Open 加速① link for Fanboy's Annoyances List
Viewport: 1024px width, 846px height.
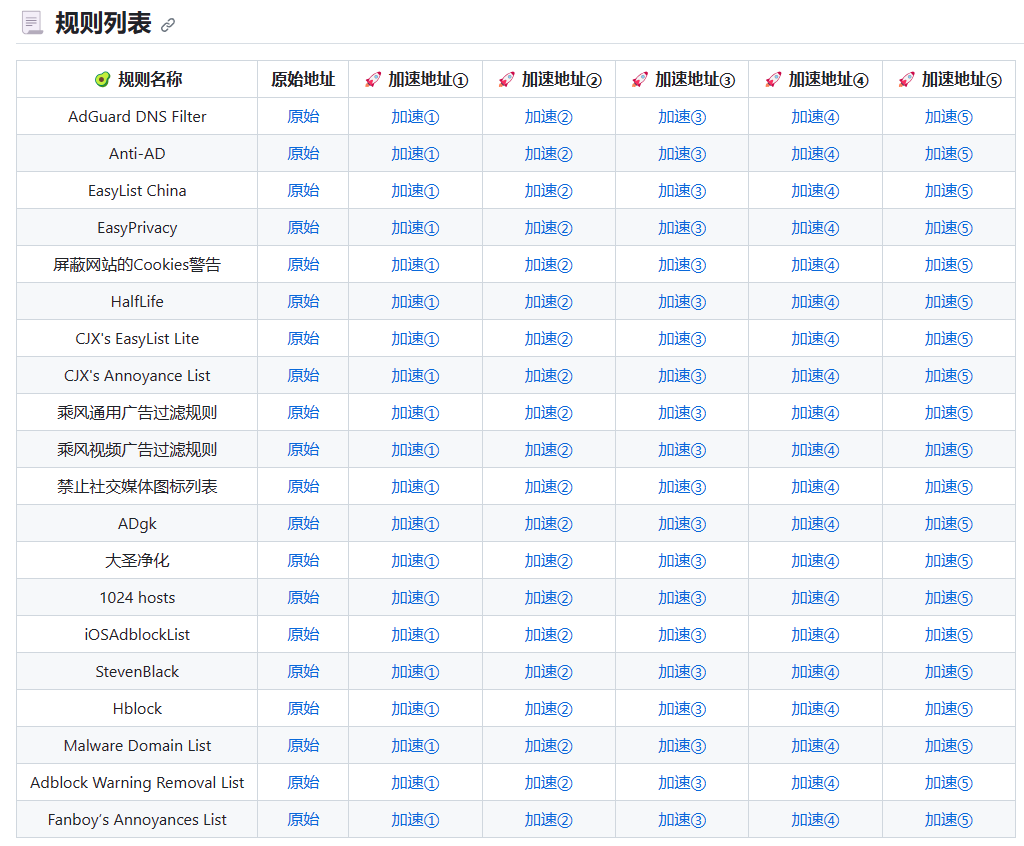[x=415, y=819]
